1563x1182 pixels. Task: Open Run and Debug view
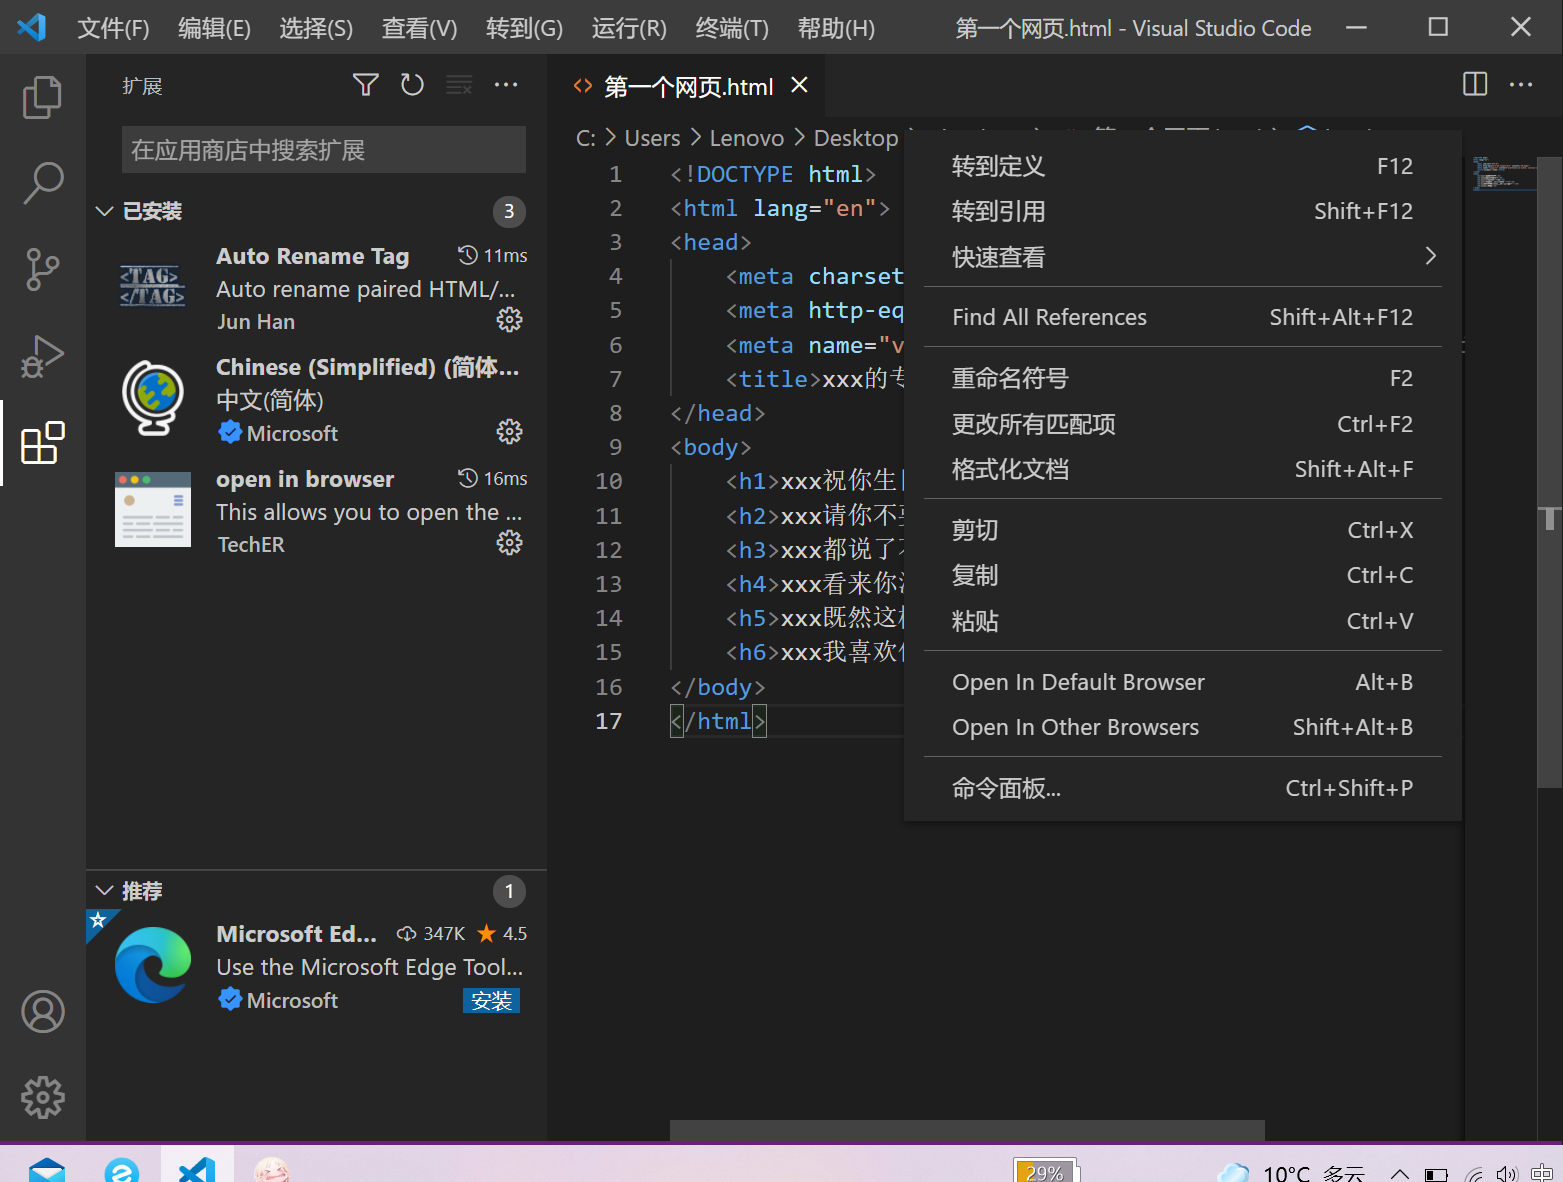[42, 356]
